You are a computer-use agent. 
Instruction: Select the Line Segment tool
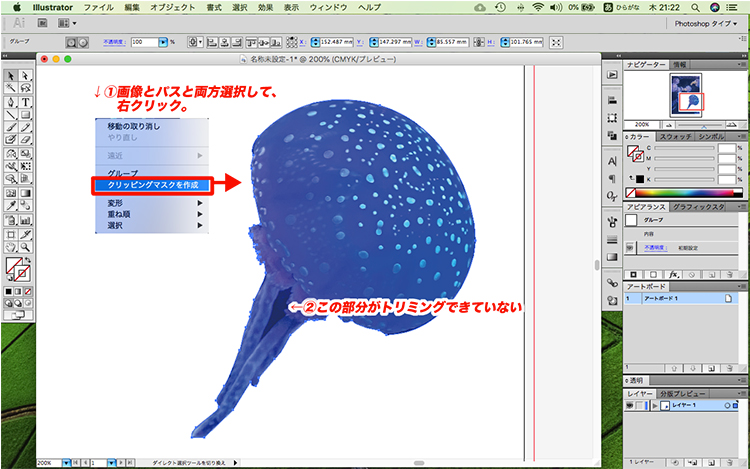[10, 115]
